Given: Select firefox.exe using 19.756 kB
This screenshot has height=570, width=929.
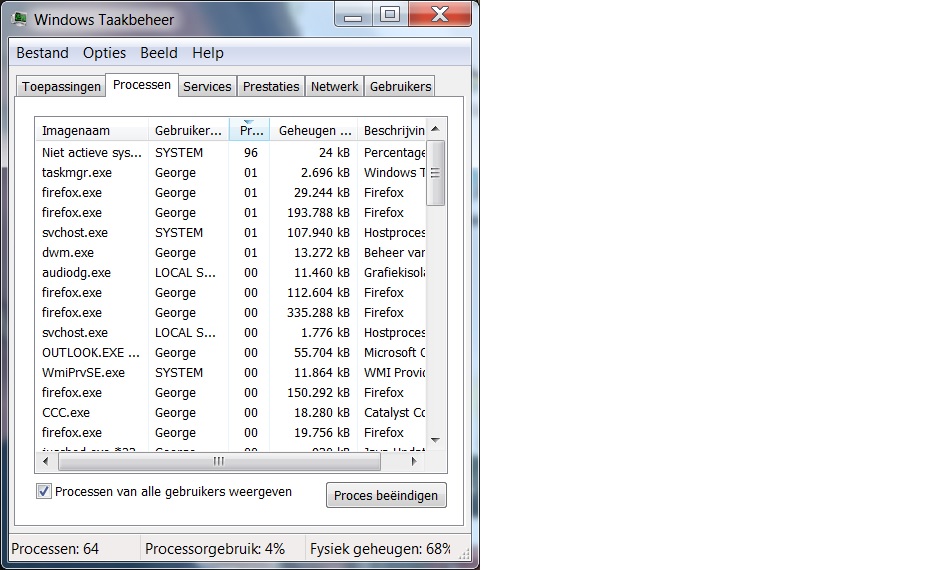Looking at the screenshot, I should (231, 433).
